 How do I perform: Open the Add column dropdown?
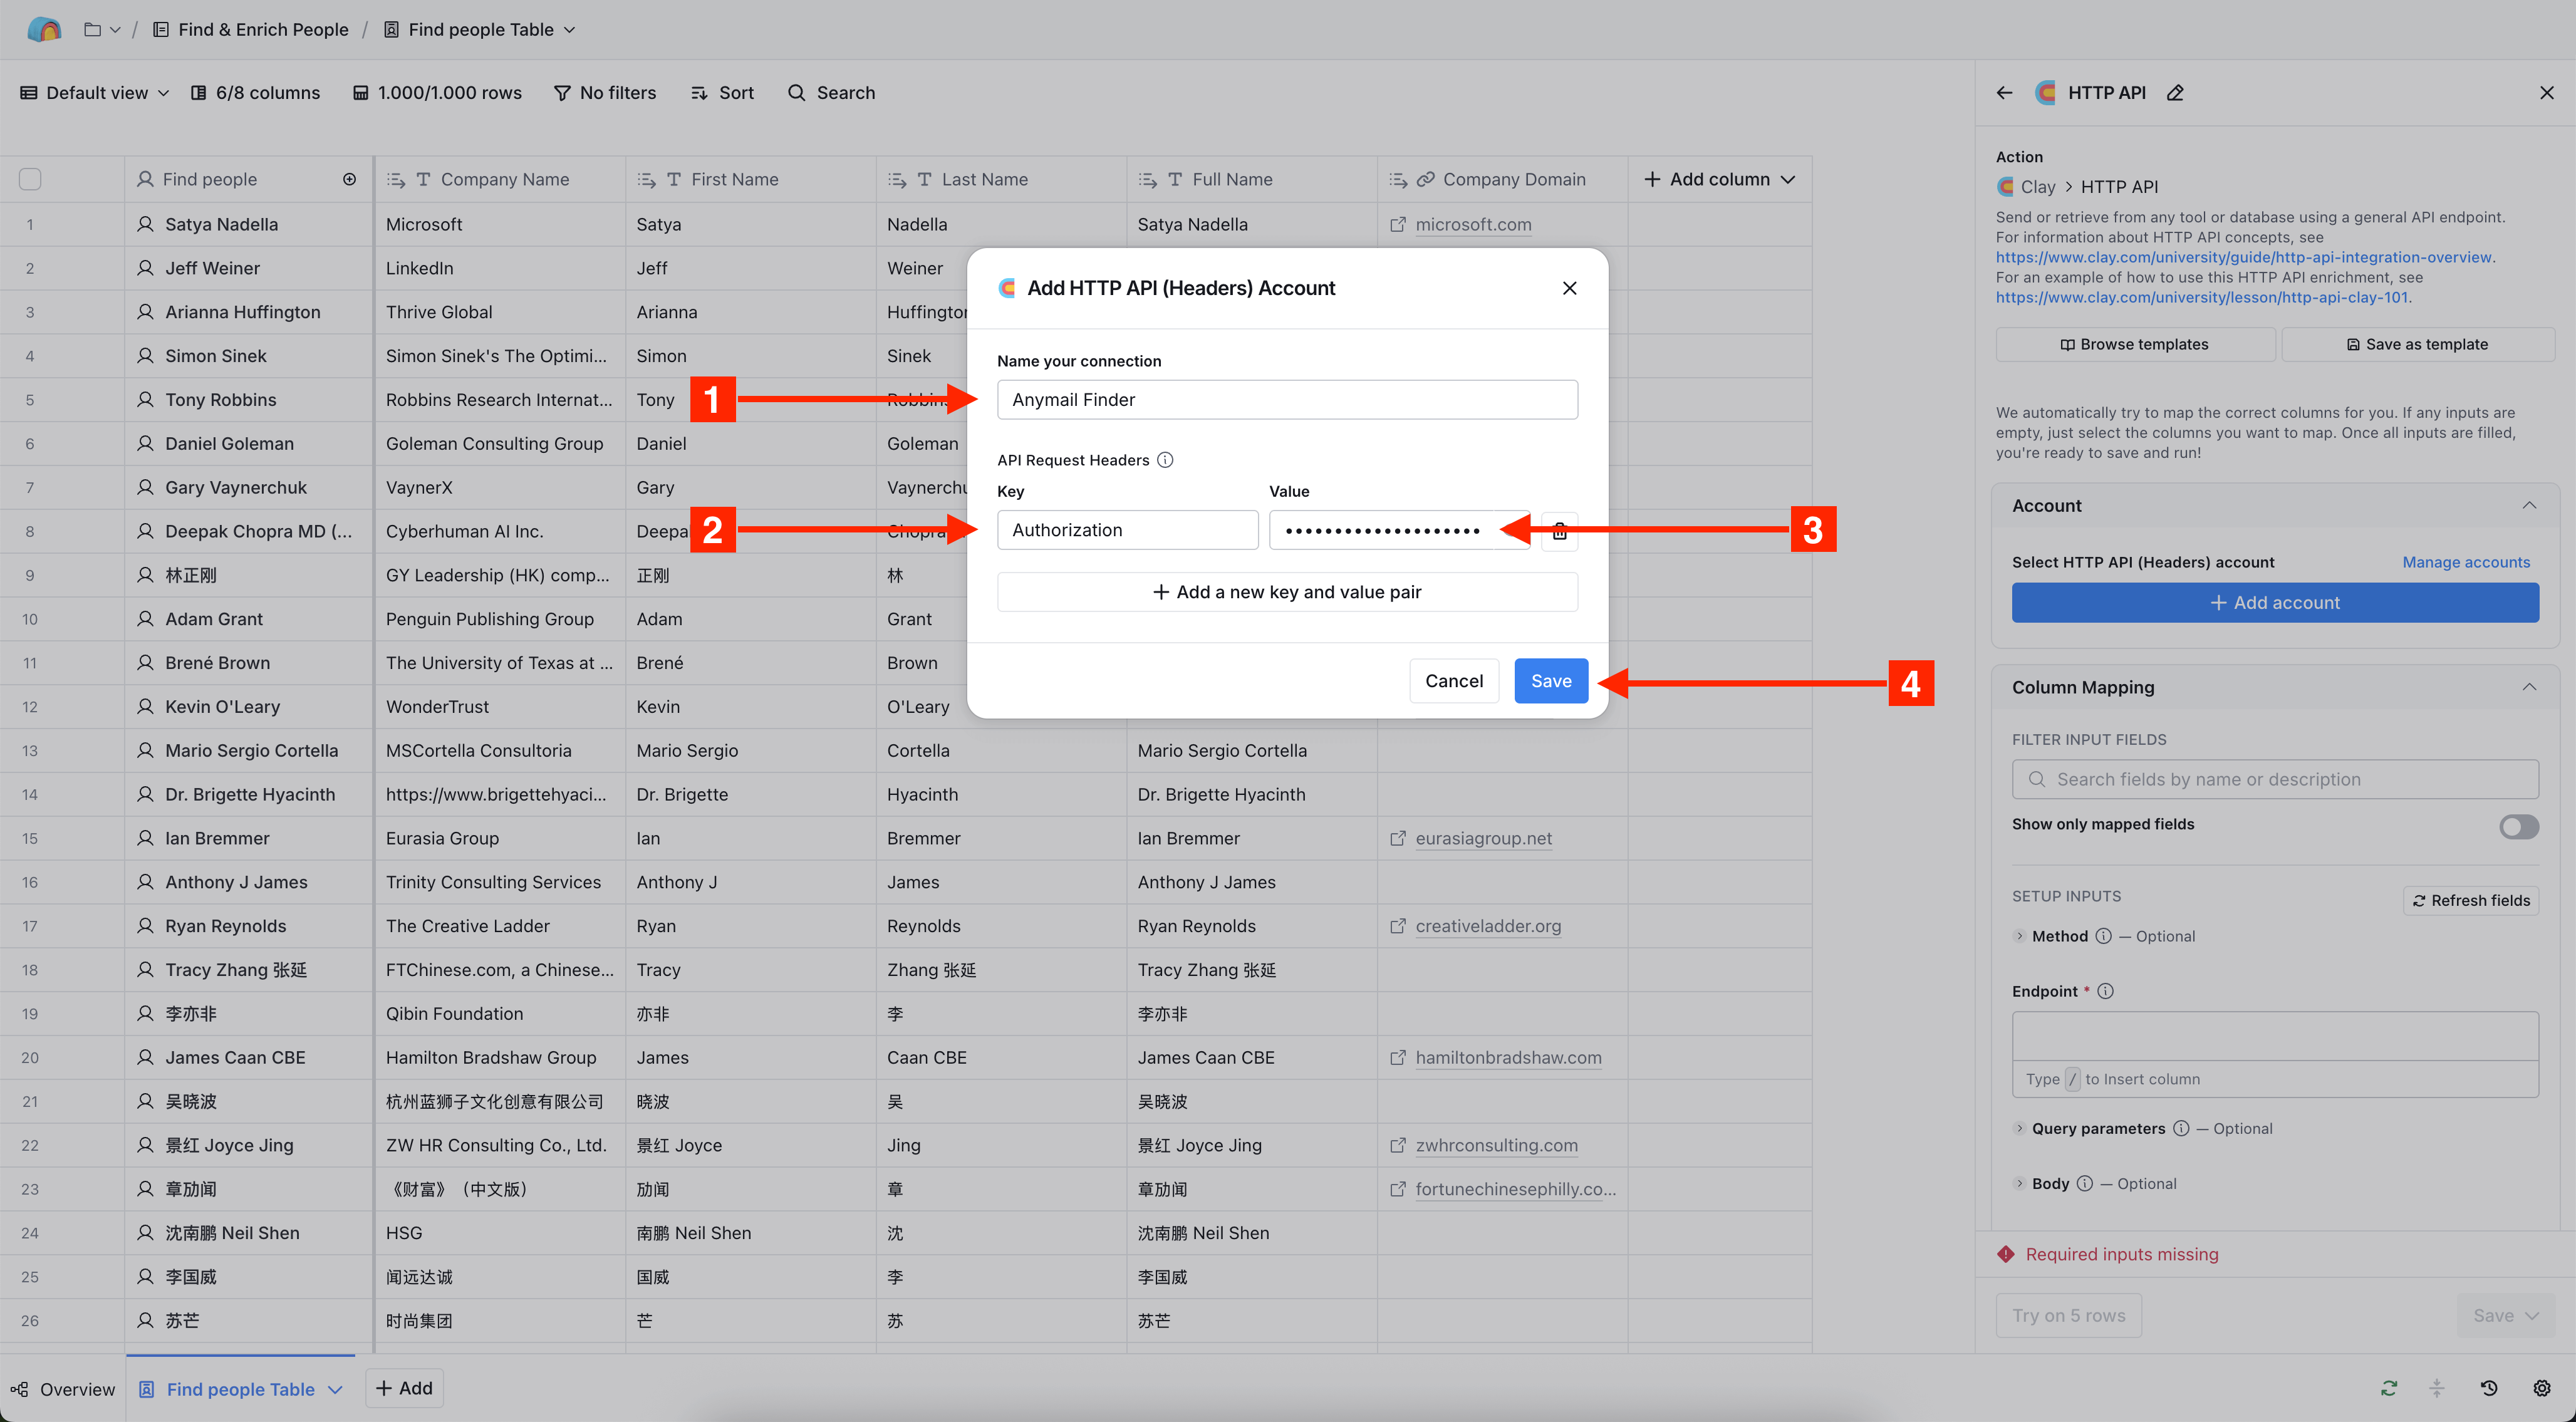tap(1719, 179)
